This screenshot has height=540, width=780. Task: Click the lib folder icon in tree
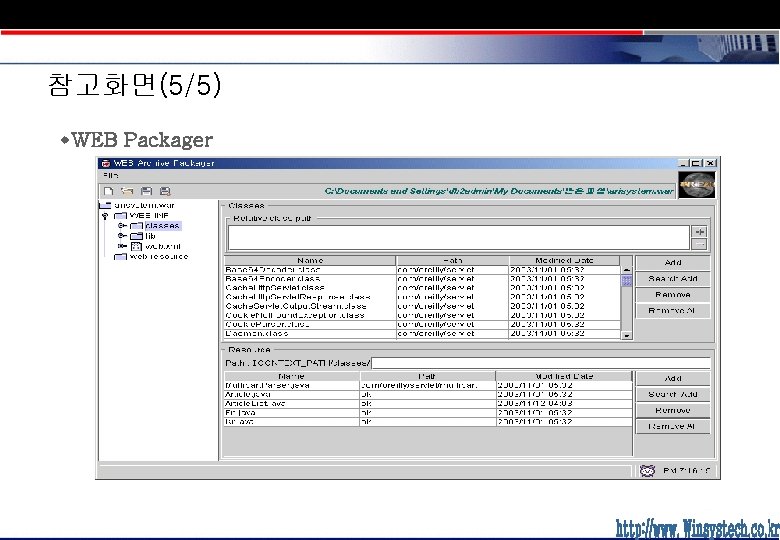[x=136, y=236]
